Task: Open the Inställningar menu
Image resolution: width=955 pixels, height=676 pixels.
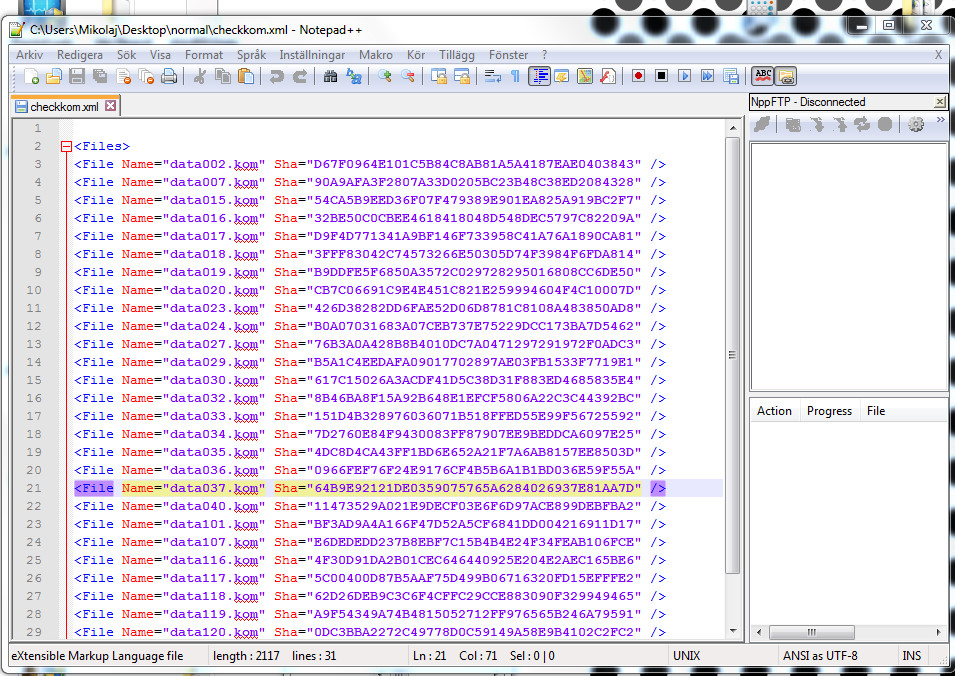Action: 312,55
